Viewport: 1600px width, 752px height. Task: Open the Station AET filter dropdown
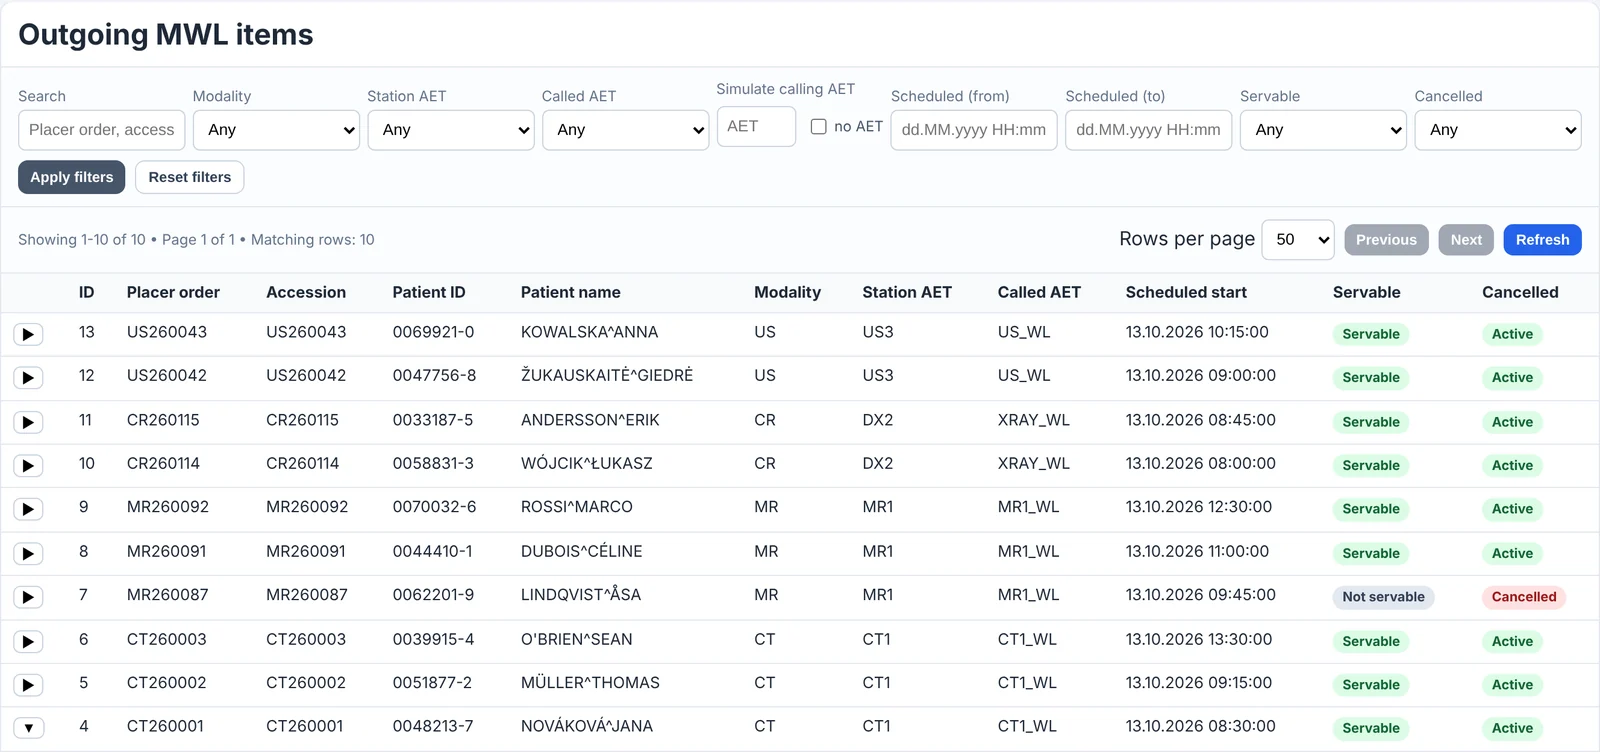[451, 130]
